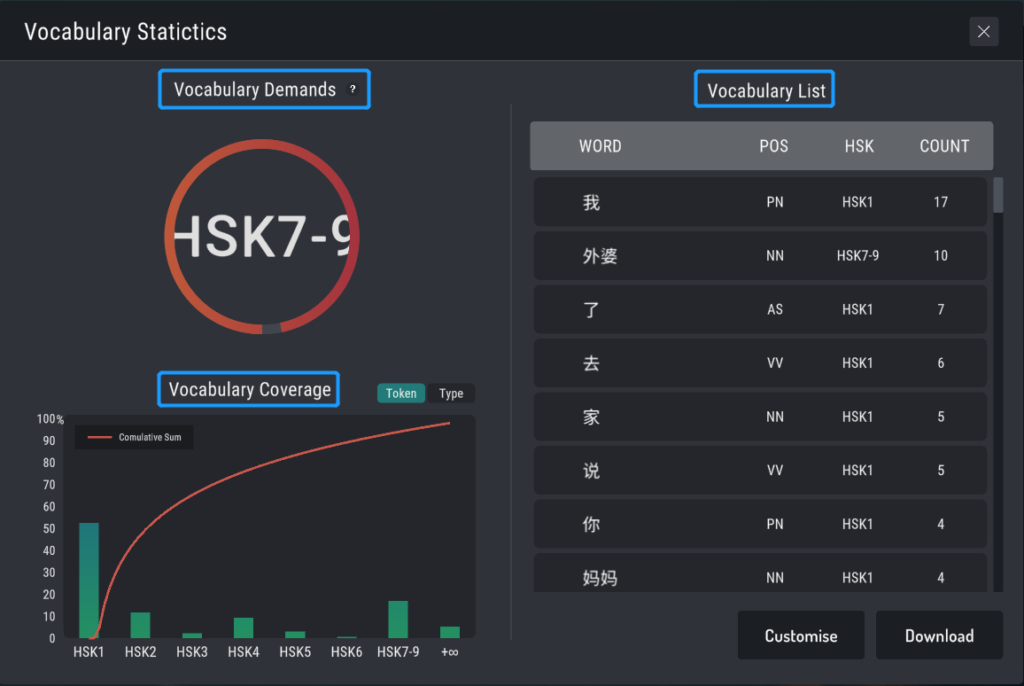Image resolution: width=1024 pixels, height=686 pixels.
Task: Sort the list by COUNT column
Action: (944, 146)
